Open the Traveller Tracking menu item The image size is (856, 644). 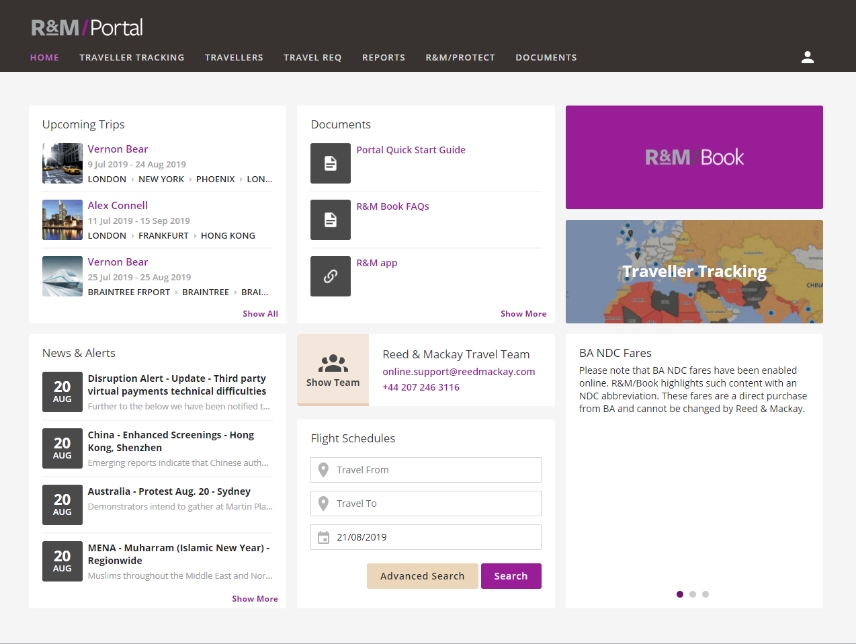click(x=132, y=58)
